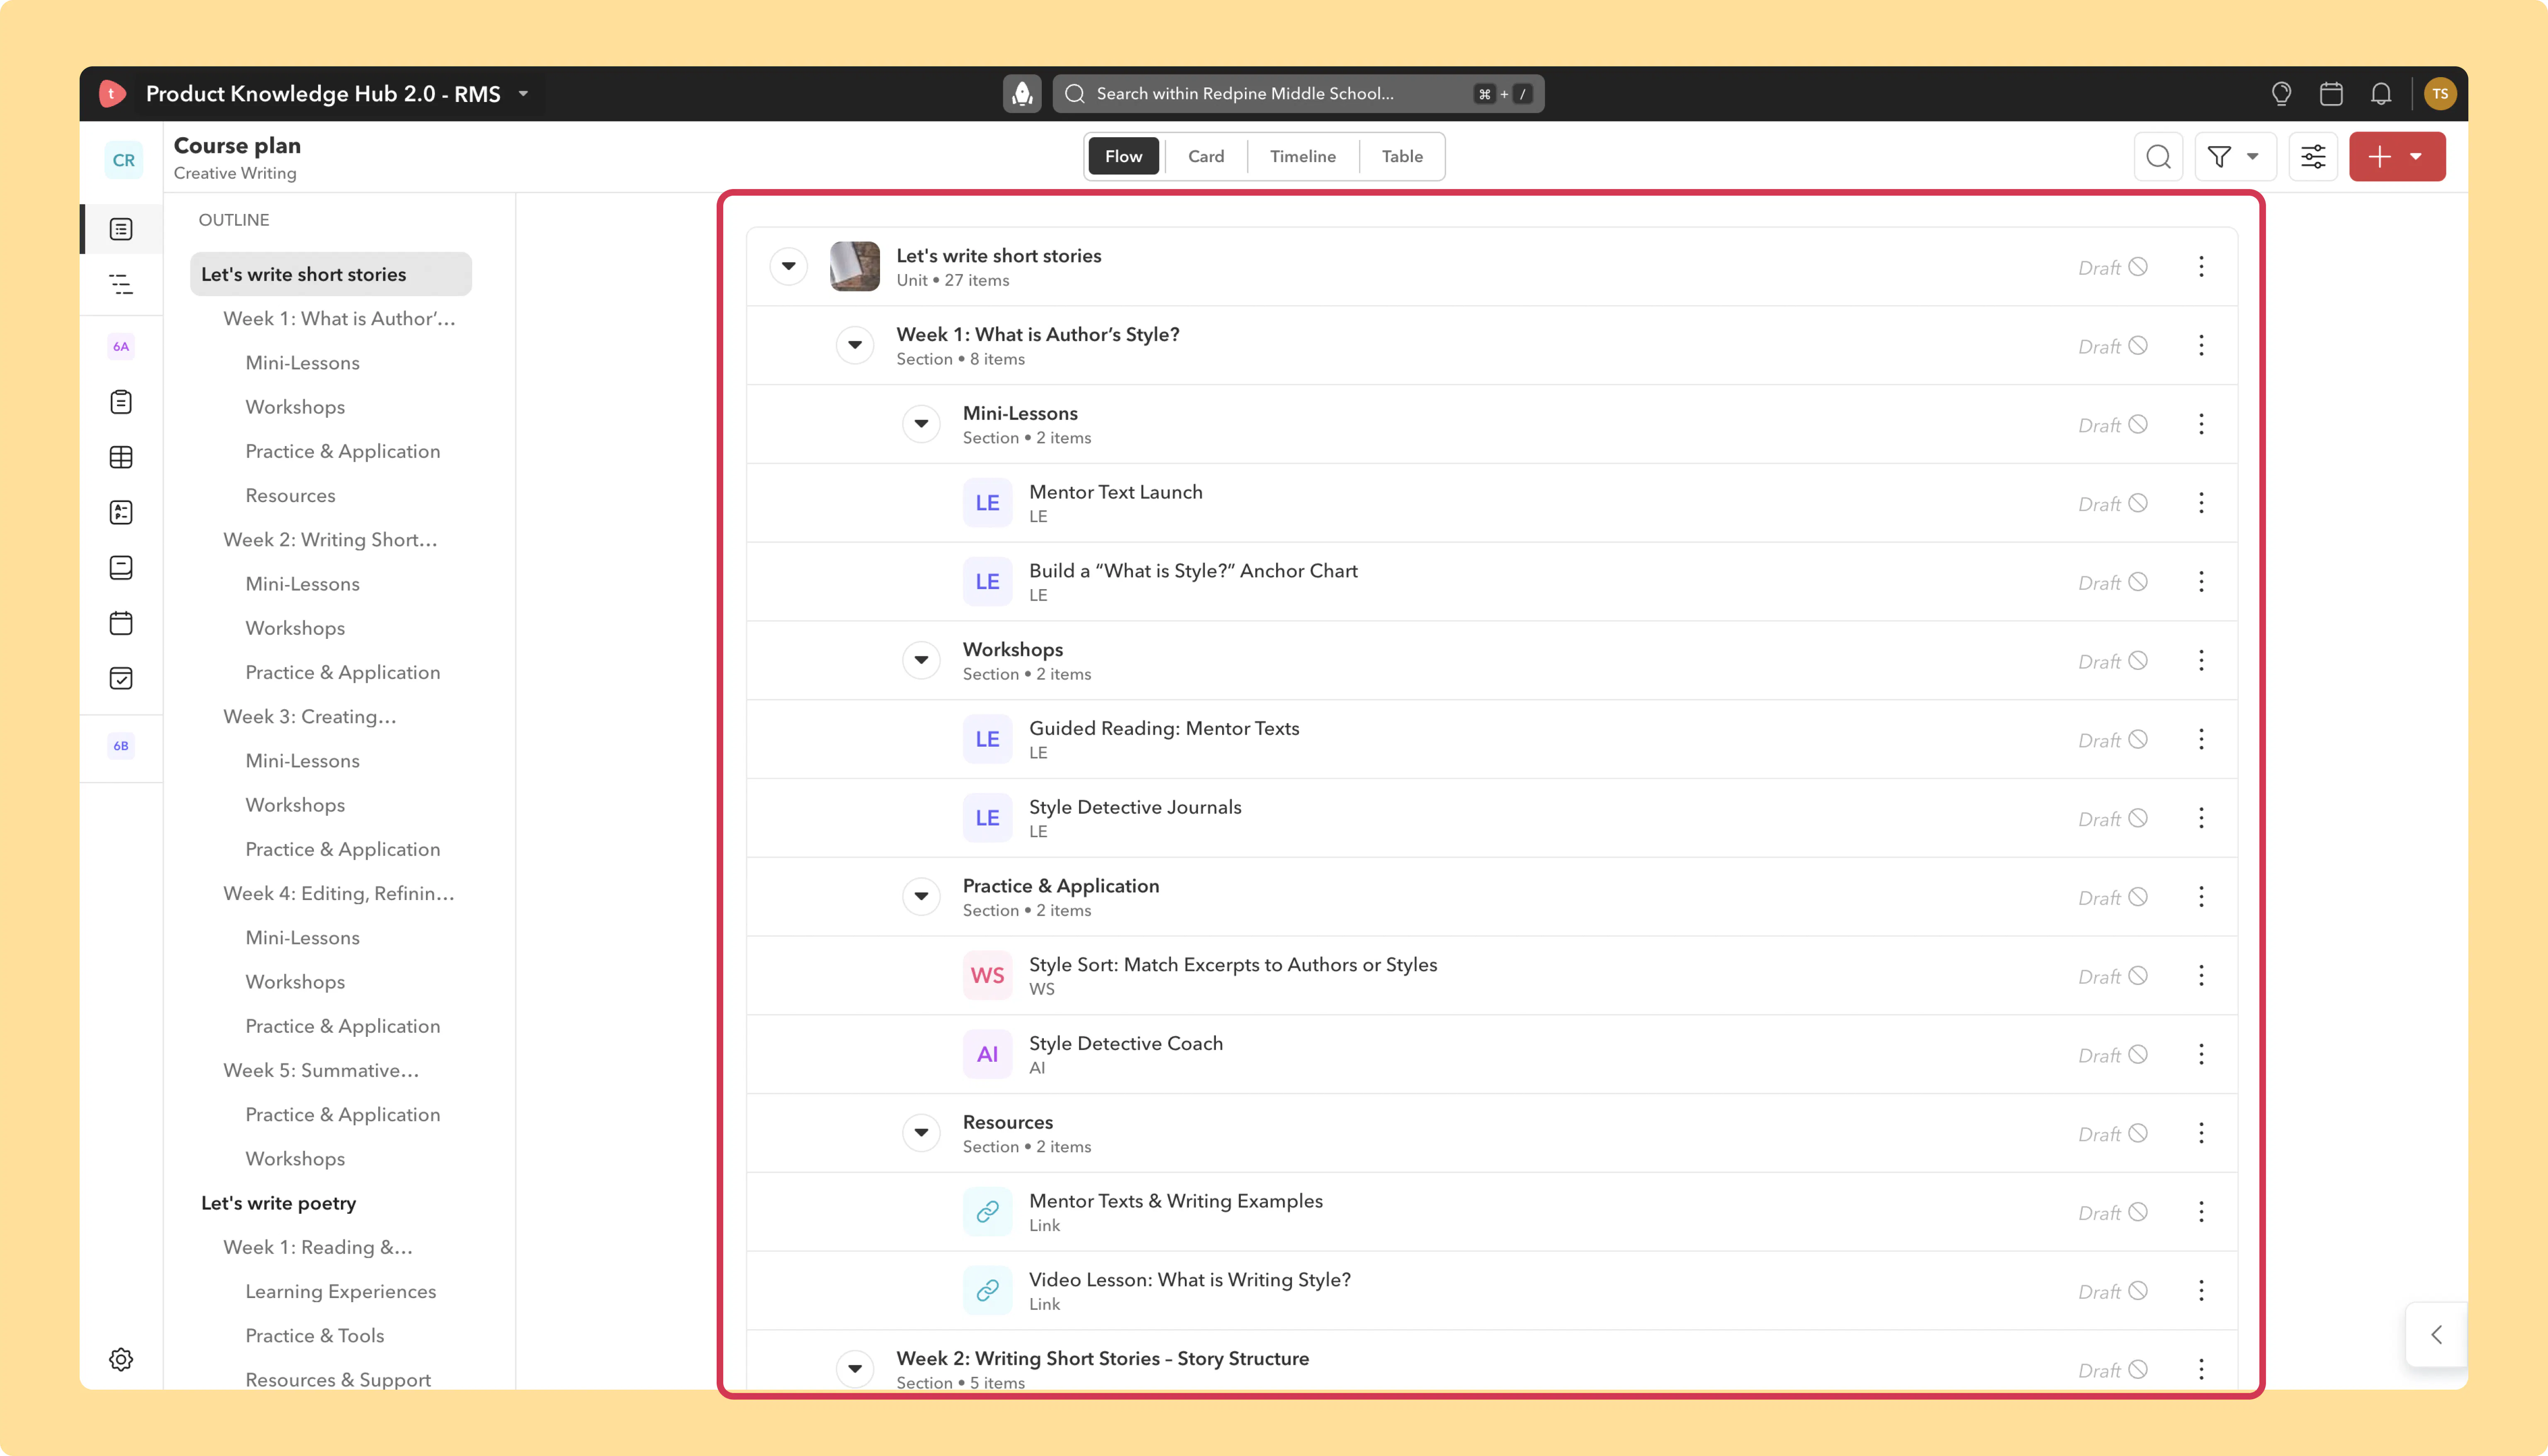Viewport: 2548px width, 1456px height.
Task: Click the red app logo in top bar
Action: pos(112,94)
